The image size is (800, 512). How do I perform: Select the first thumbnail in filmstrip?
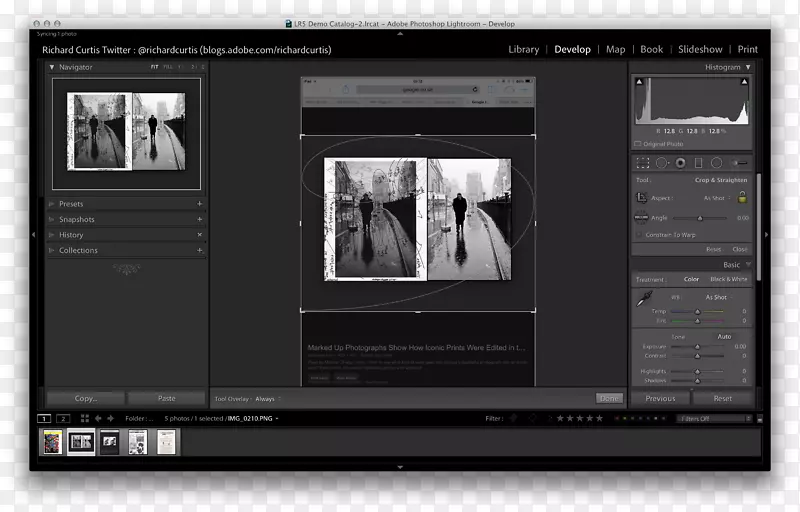(51, 441)
